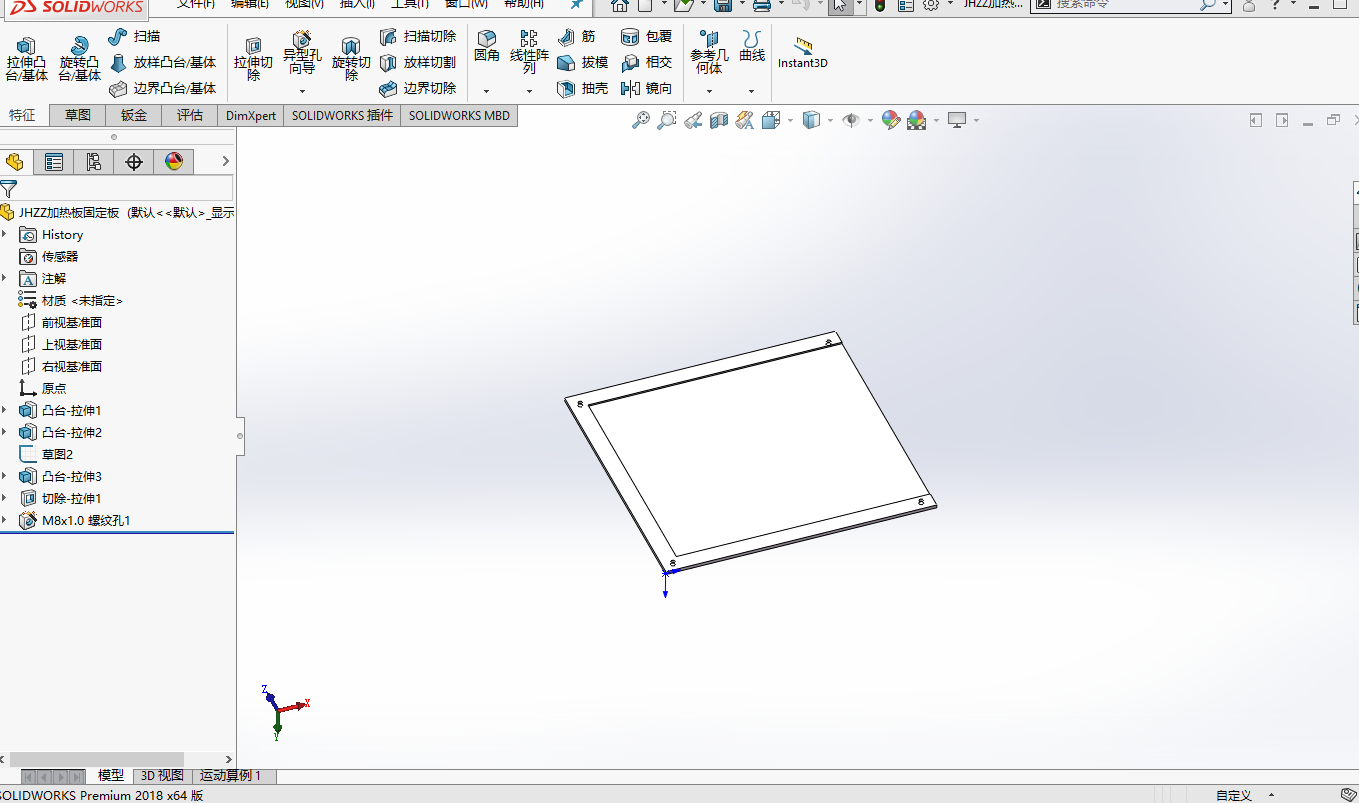Viewport: 1359px width, 803px height.
Task: Select the Fillet tool (圆角)
Action: (487, 46)
